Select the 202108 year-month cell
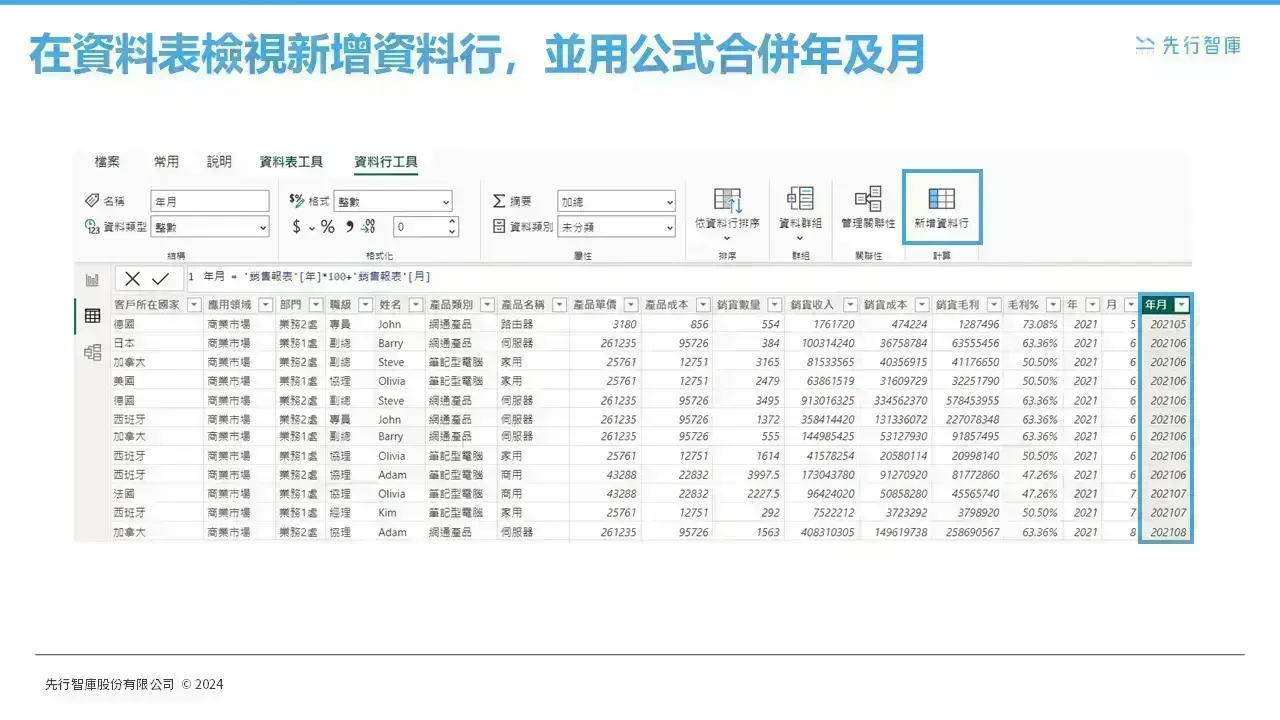 coord(1167,532)
